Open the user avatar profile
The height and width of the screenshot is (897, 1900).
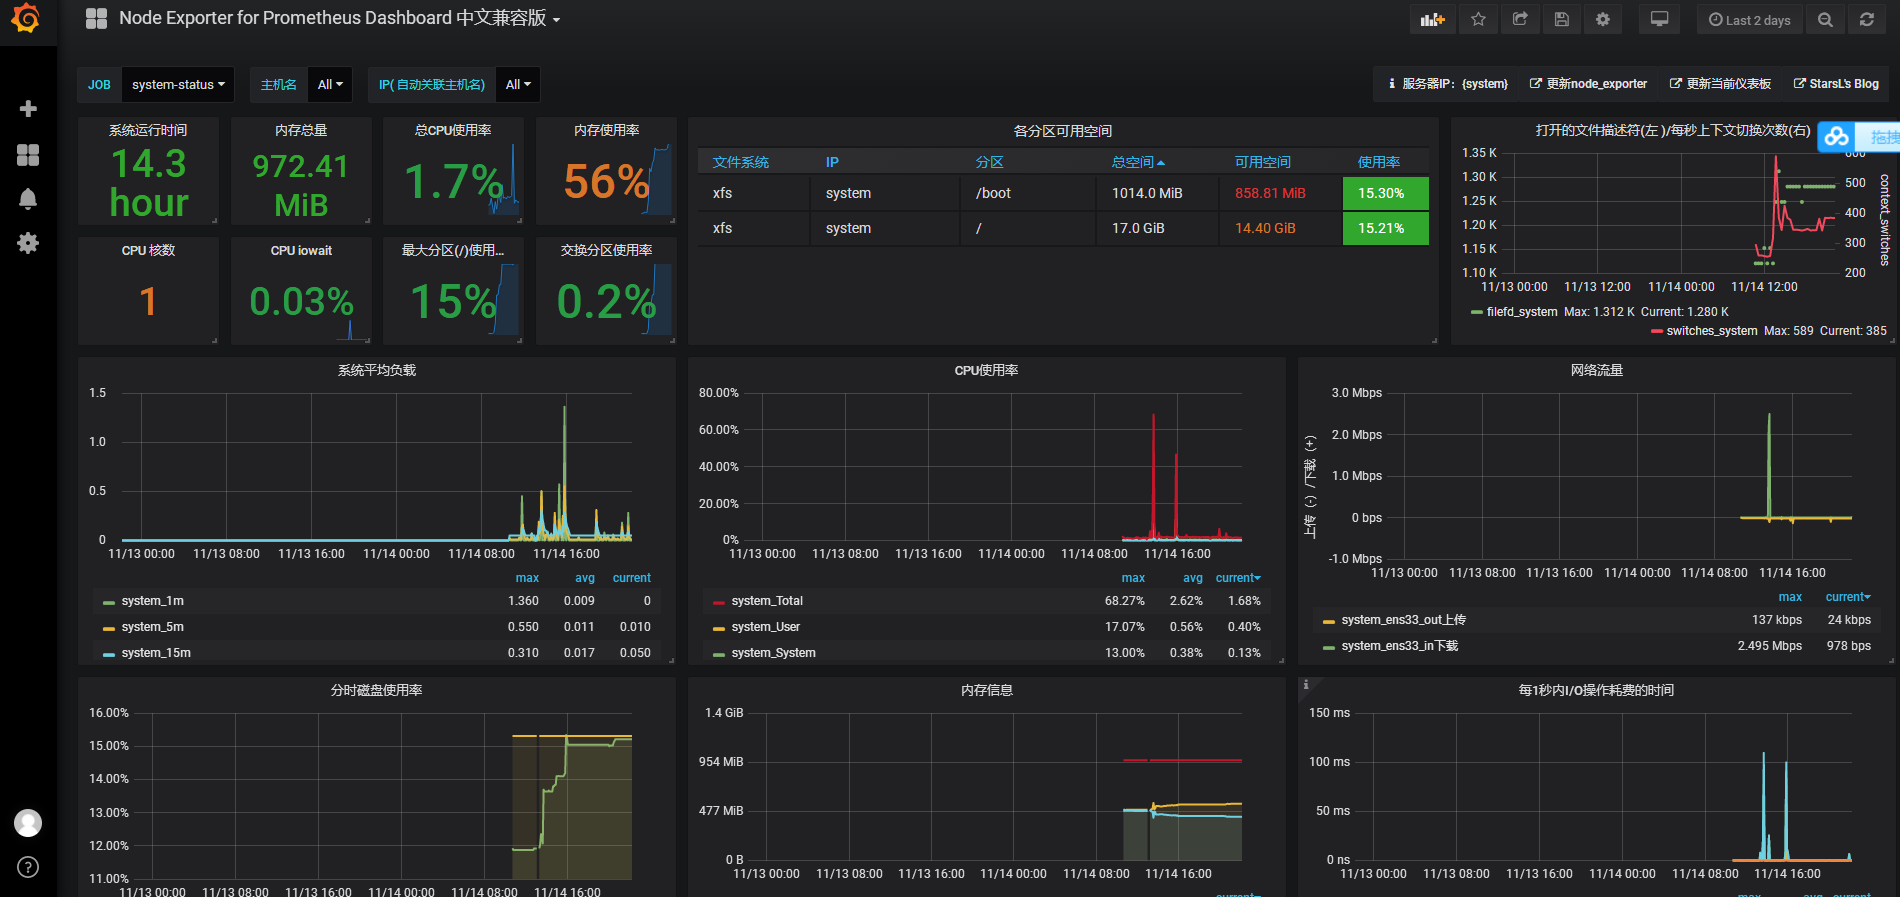click(28, 823)
